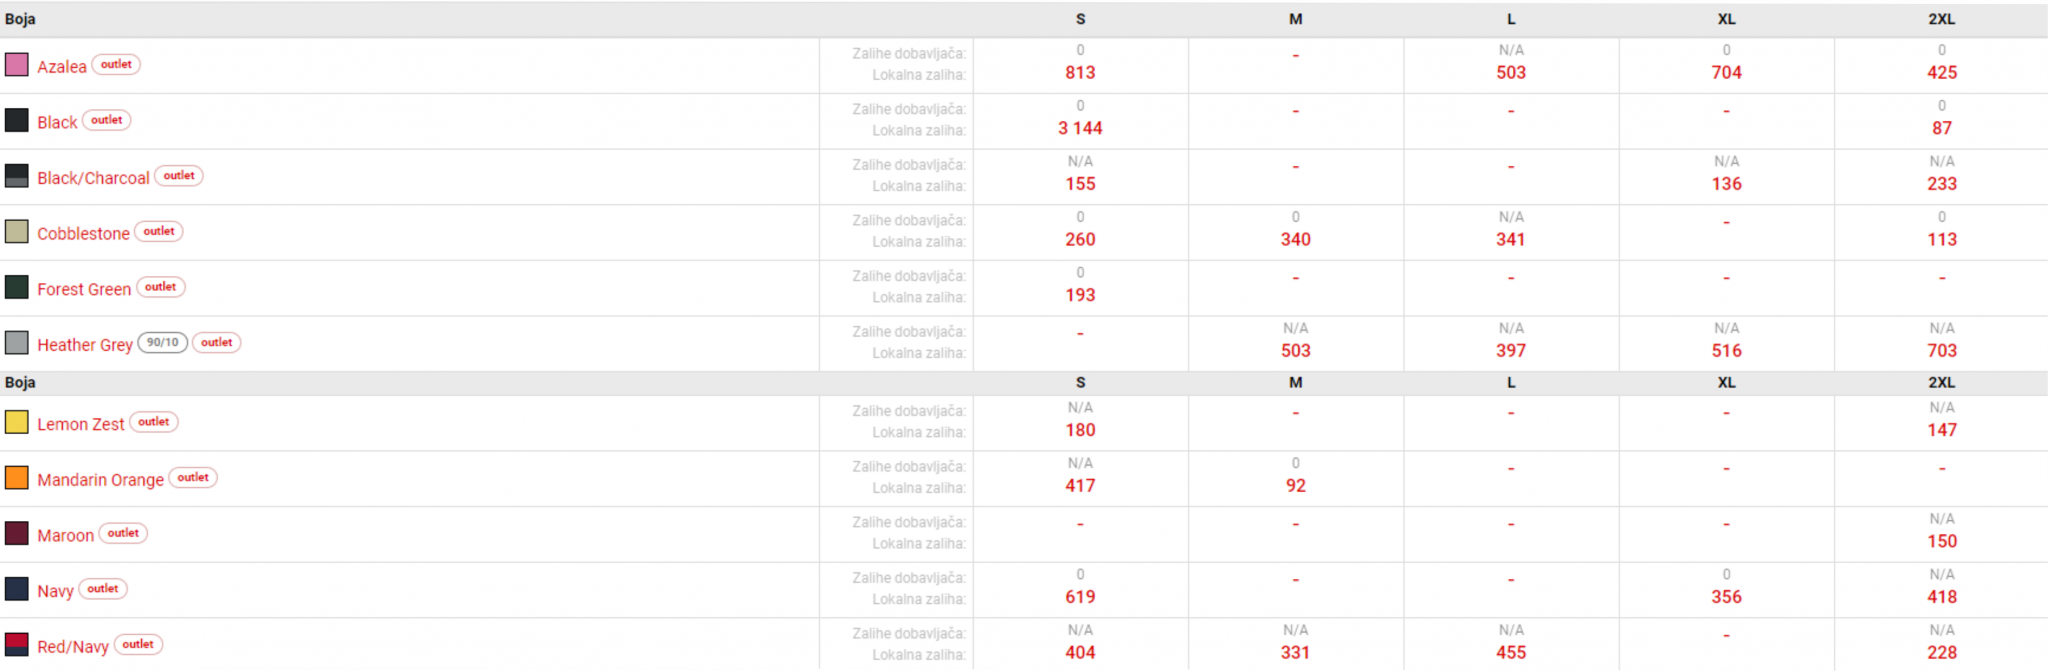Click Heather Grey 2XL stock 703
The image size is (2048, 671).
[x=1942, y=351]
